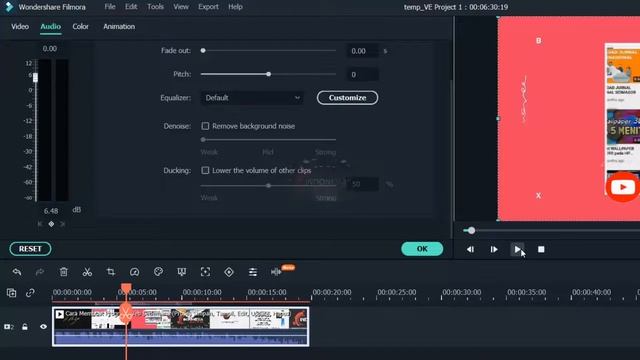Open the Help menu
The image size is (640, 360).
tap(235, 7)
